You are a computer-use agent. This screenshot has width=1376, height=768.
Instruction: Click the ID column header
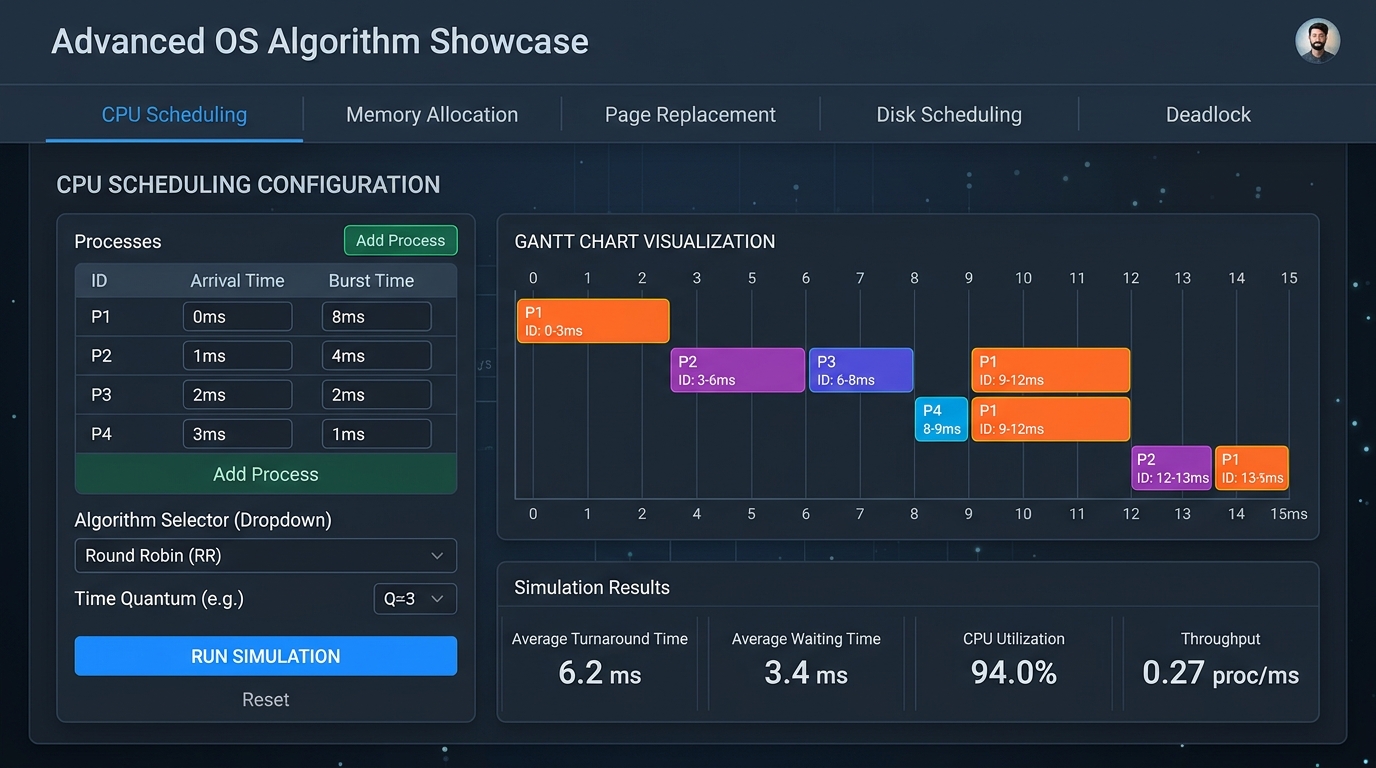99,281
